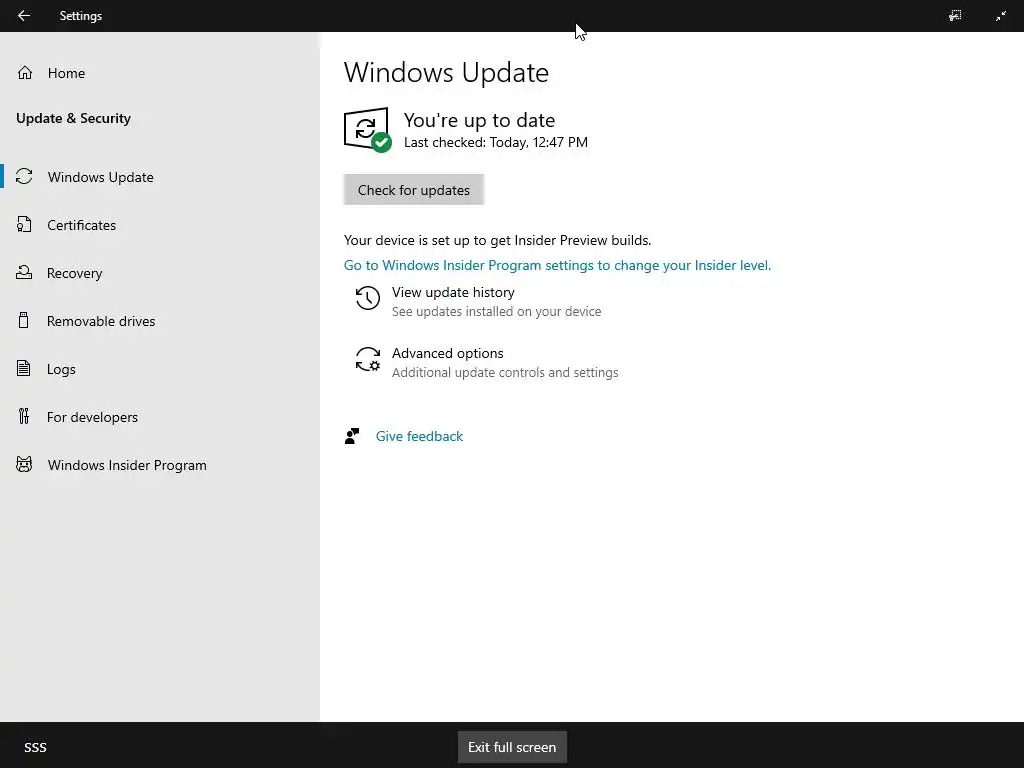Click the Windows Insider Program cat icon
This screenshot has height=768, width=1024.
pyautogui.click(x=24, y=464)
